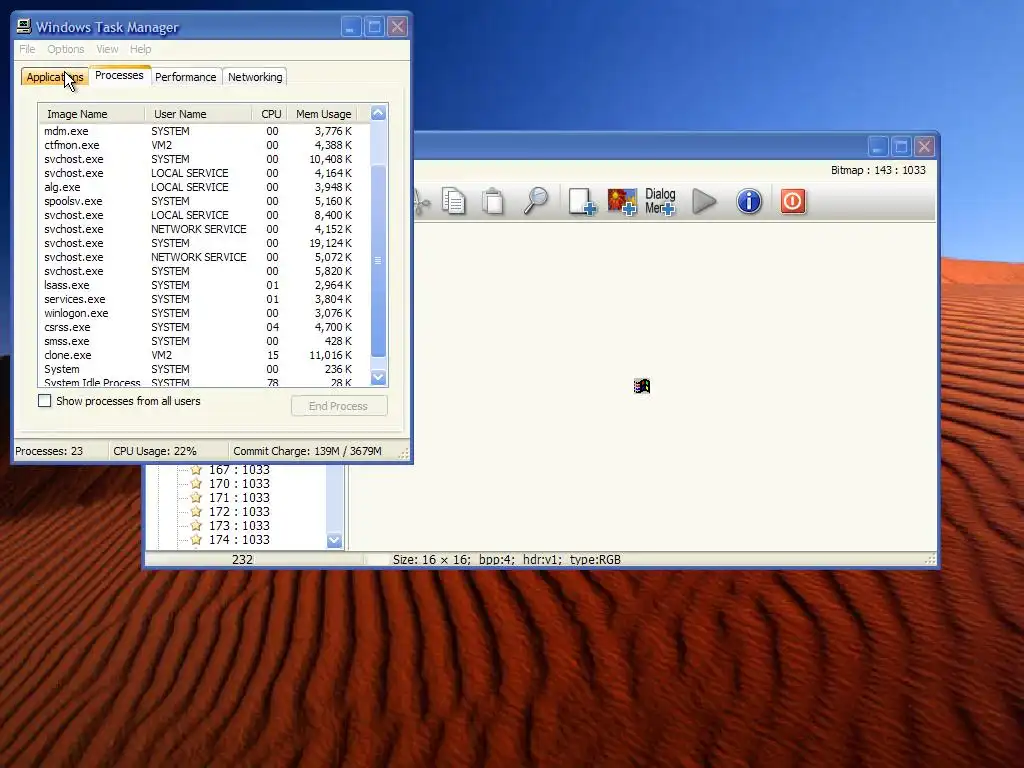Viewport: 1024px width, 768px height.
Task: Click the Commit Charge status text
Action: pyautogui.click(x=308, y=451)
